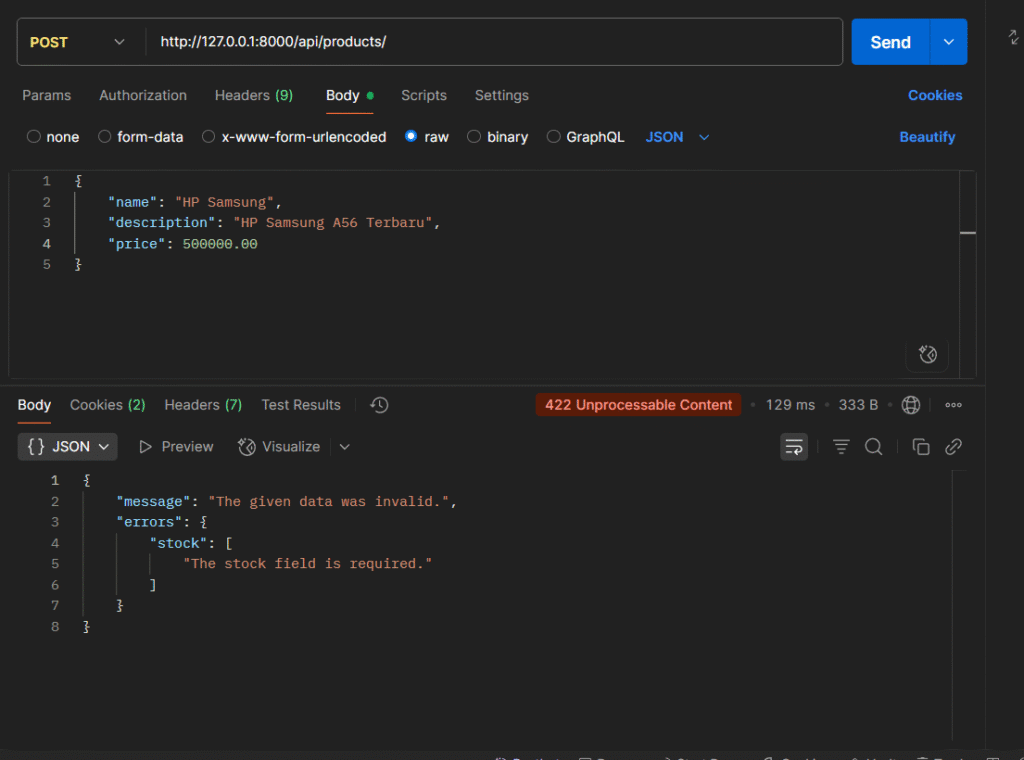Image resolution: width=1024 pixels, height=760 pixels.
Task: Click the AI assistant icon in request editor
Action: (927, 354)
